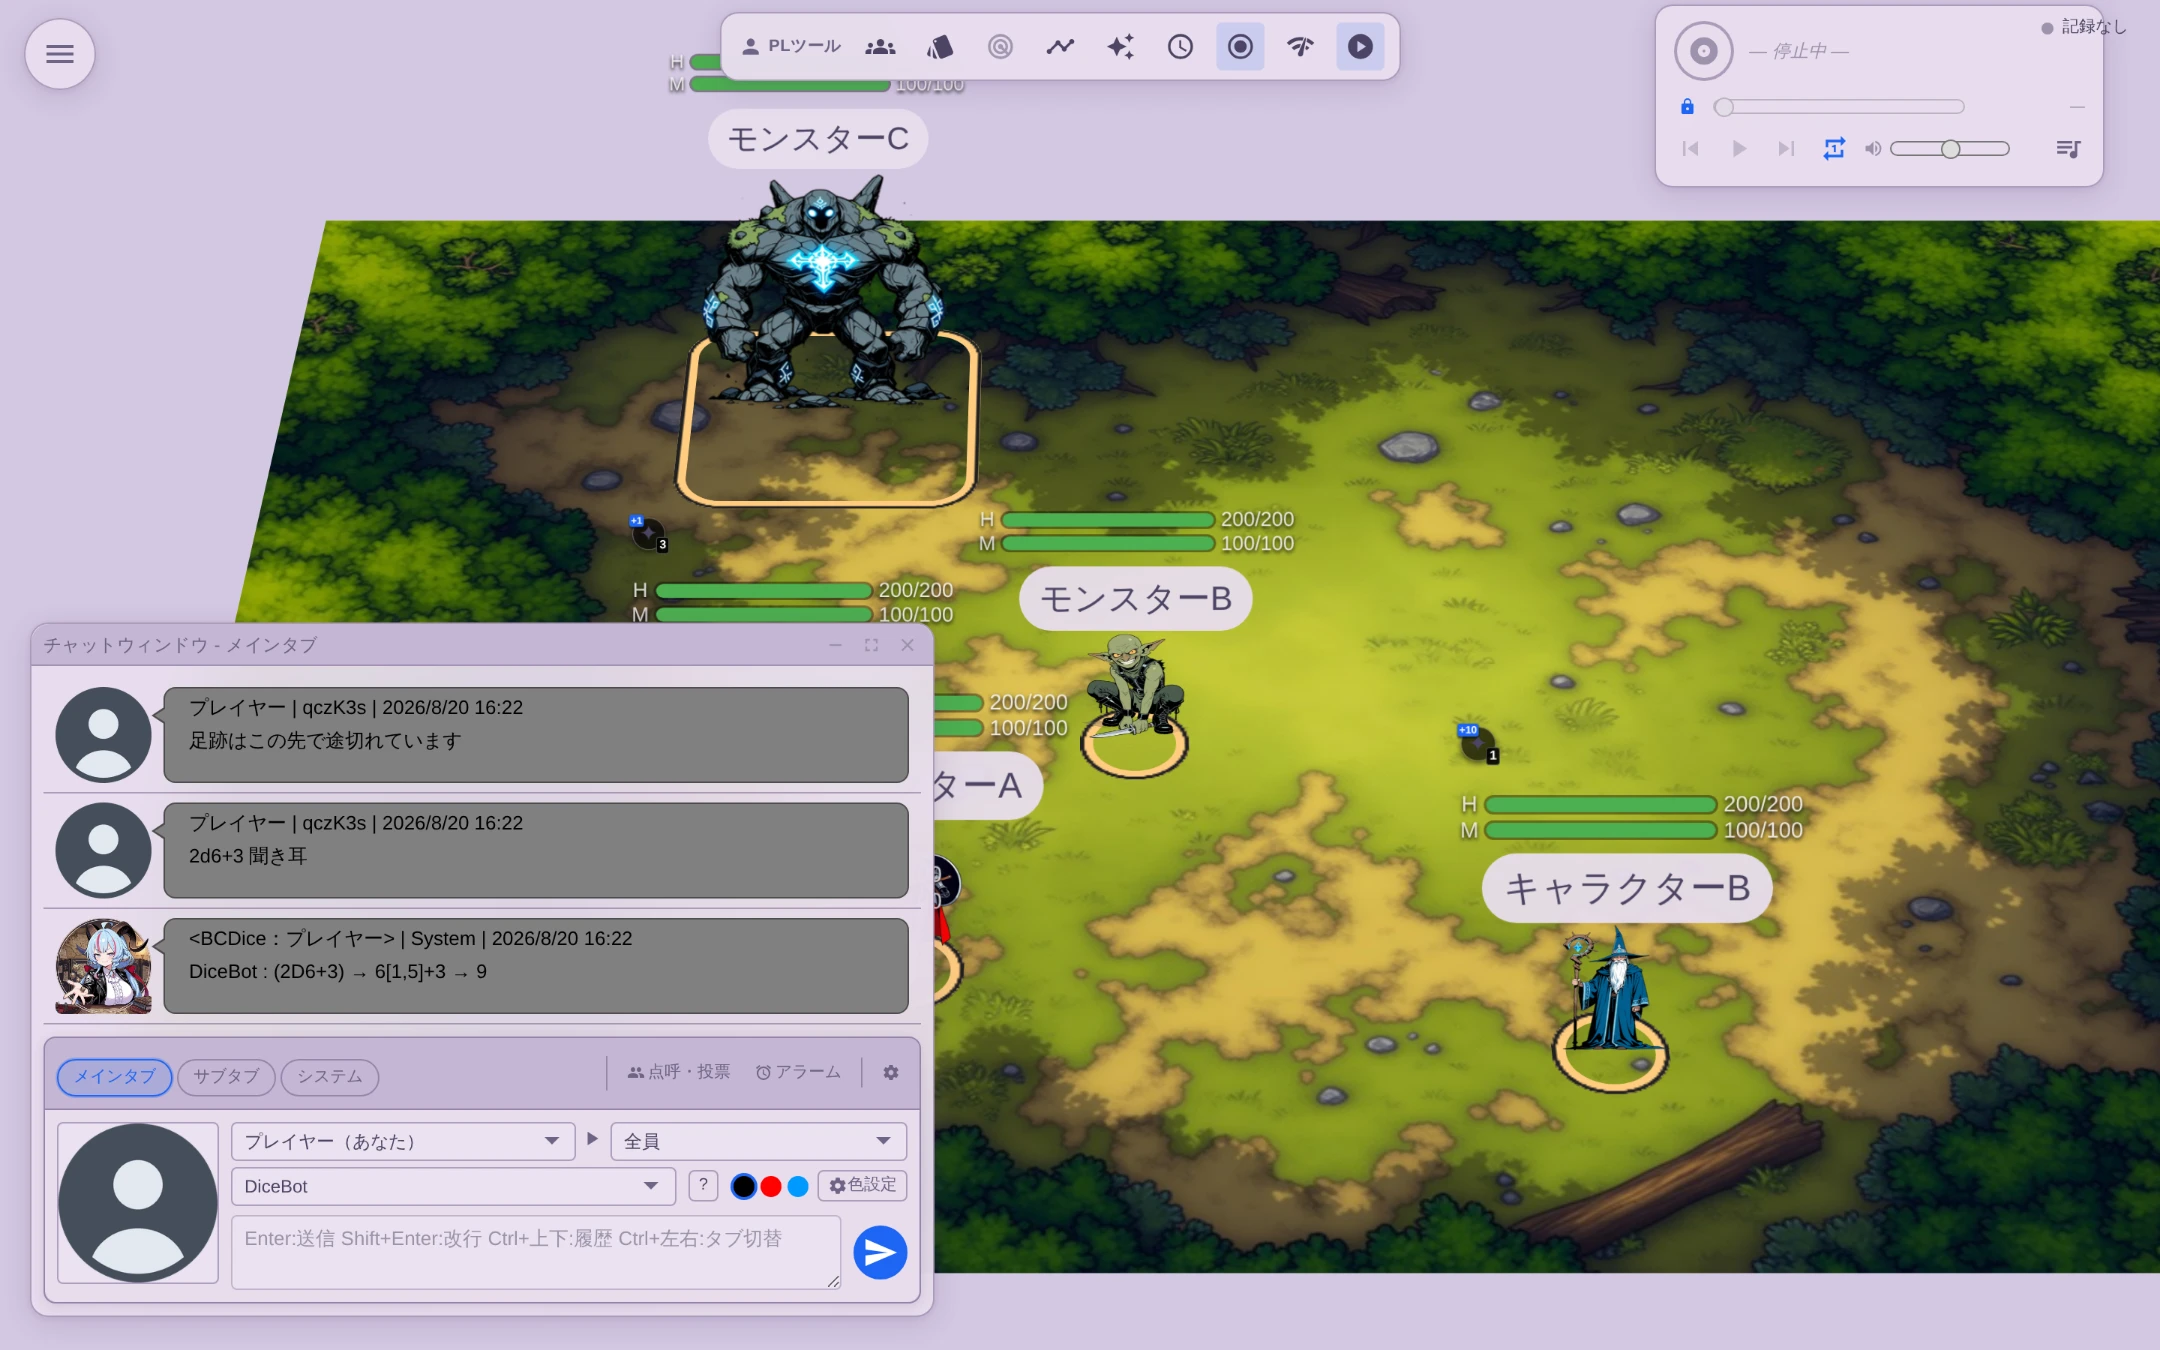Mute using the speaker volume icon
Viewport: 2160px width, 1350px height.
(x=1873, y=149)
